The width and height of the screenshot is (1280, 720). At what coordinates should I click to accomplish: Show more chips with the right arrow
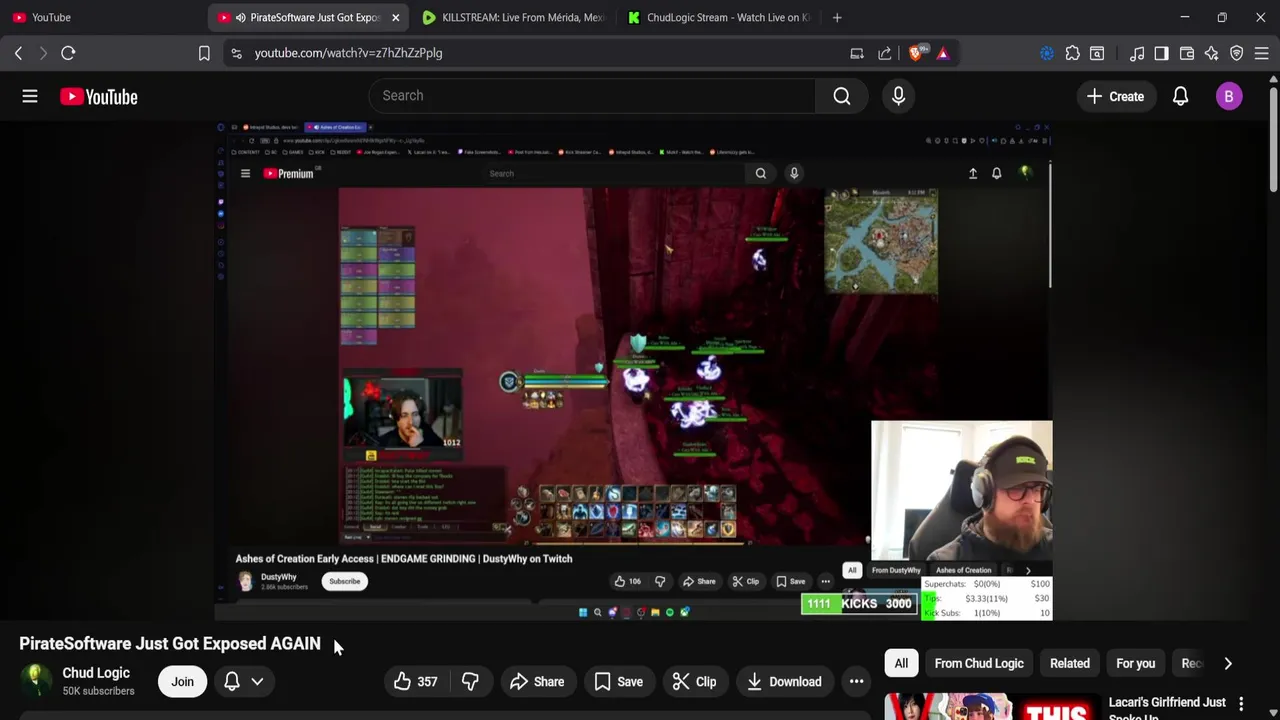[x=1228, y=663]
